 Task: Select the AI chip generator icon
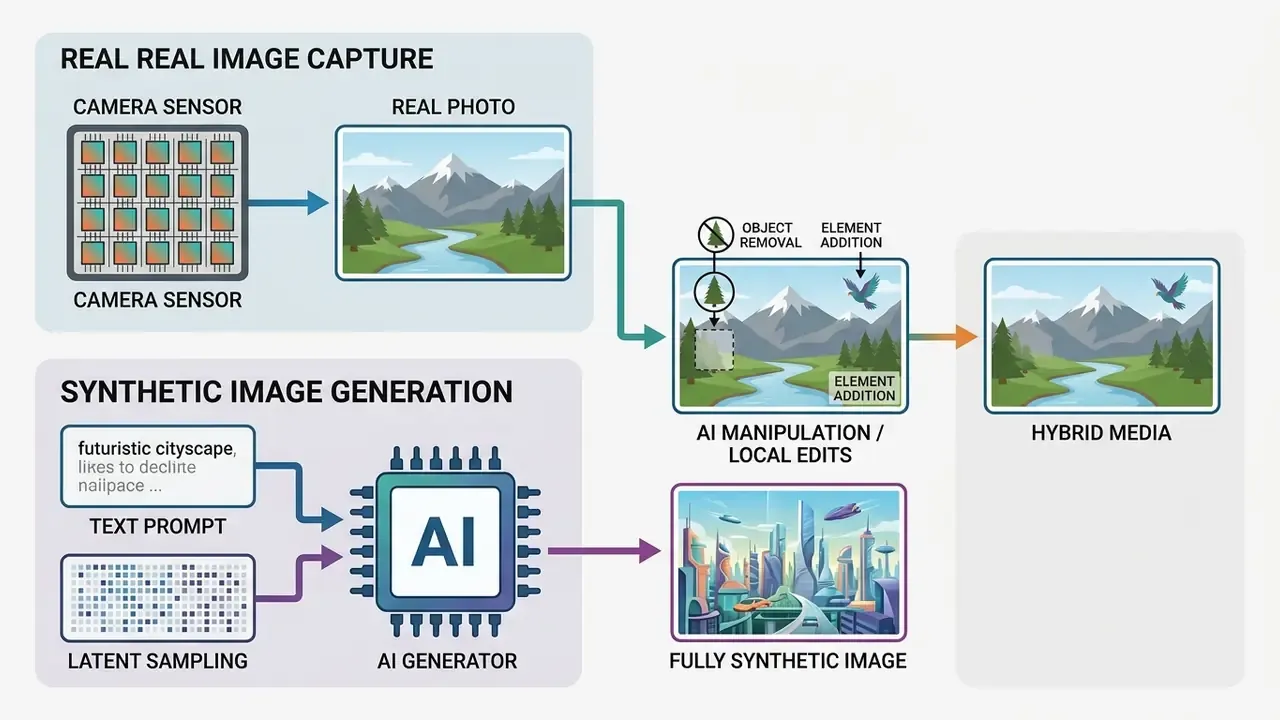coord(443,542)
